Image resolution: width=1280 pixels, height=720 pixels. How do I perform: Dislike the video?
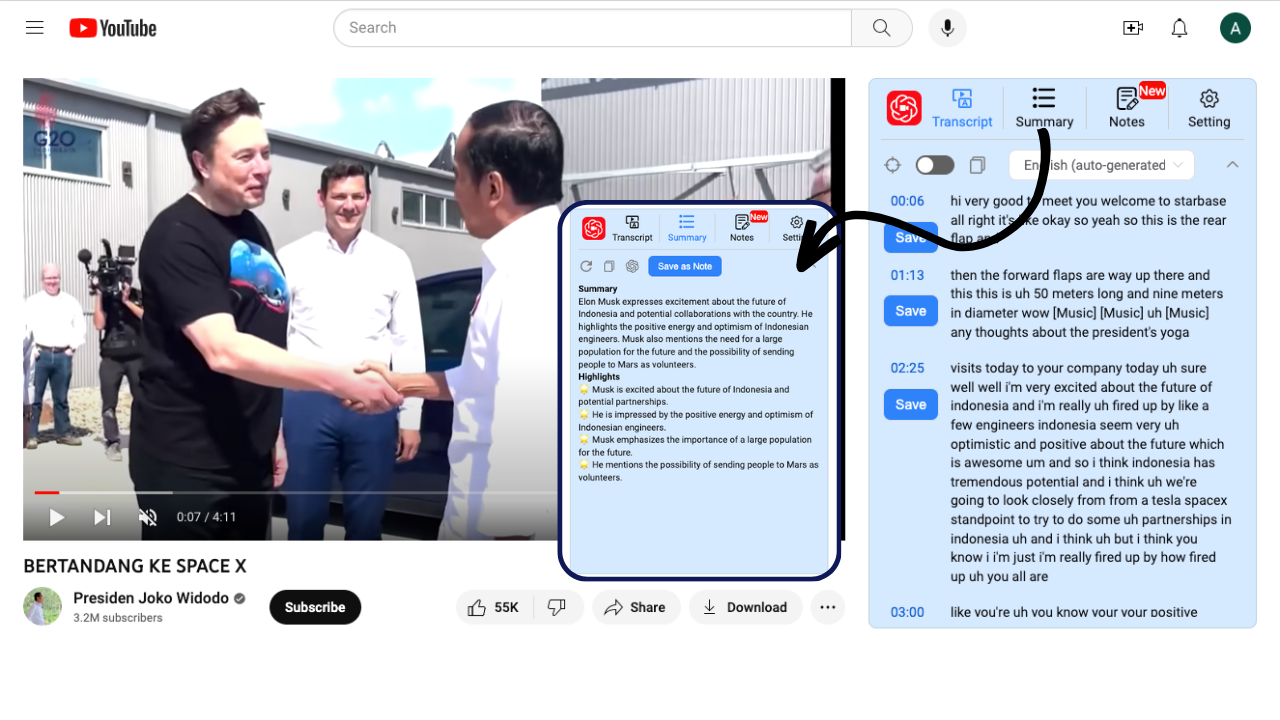(557, 606)
